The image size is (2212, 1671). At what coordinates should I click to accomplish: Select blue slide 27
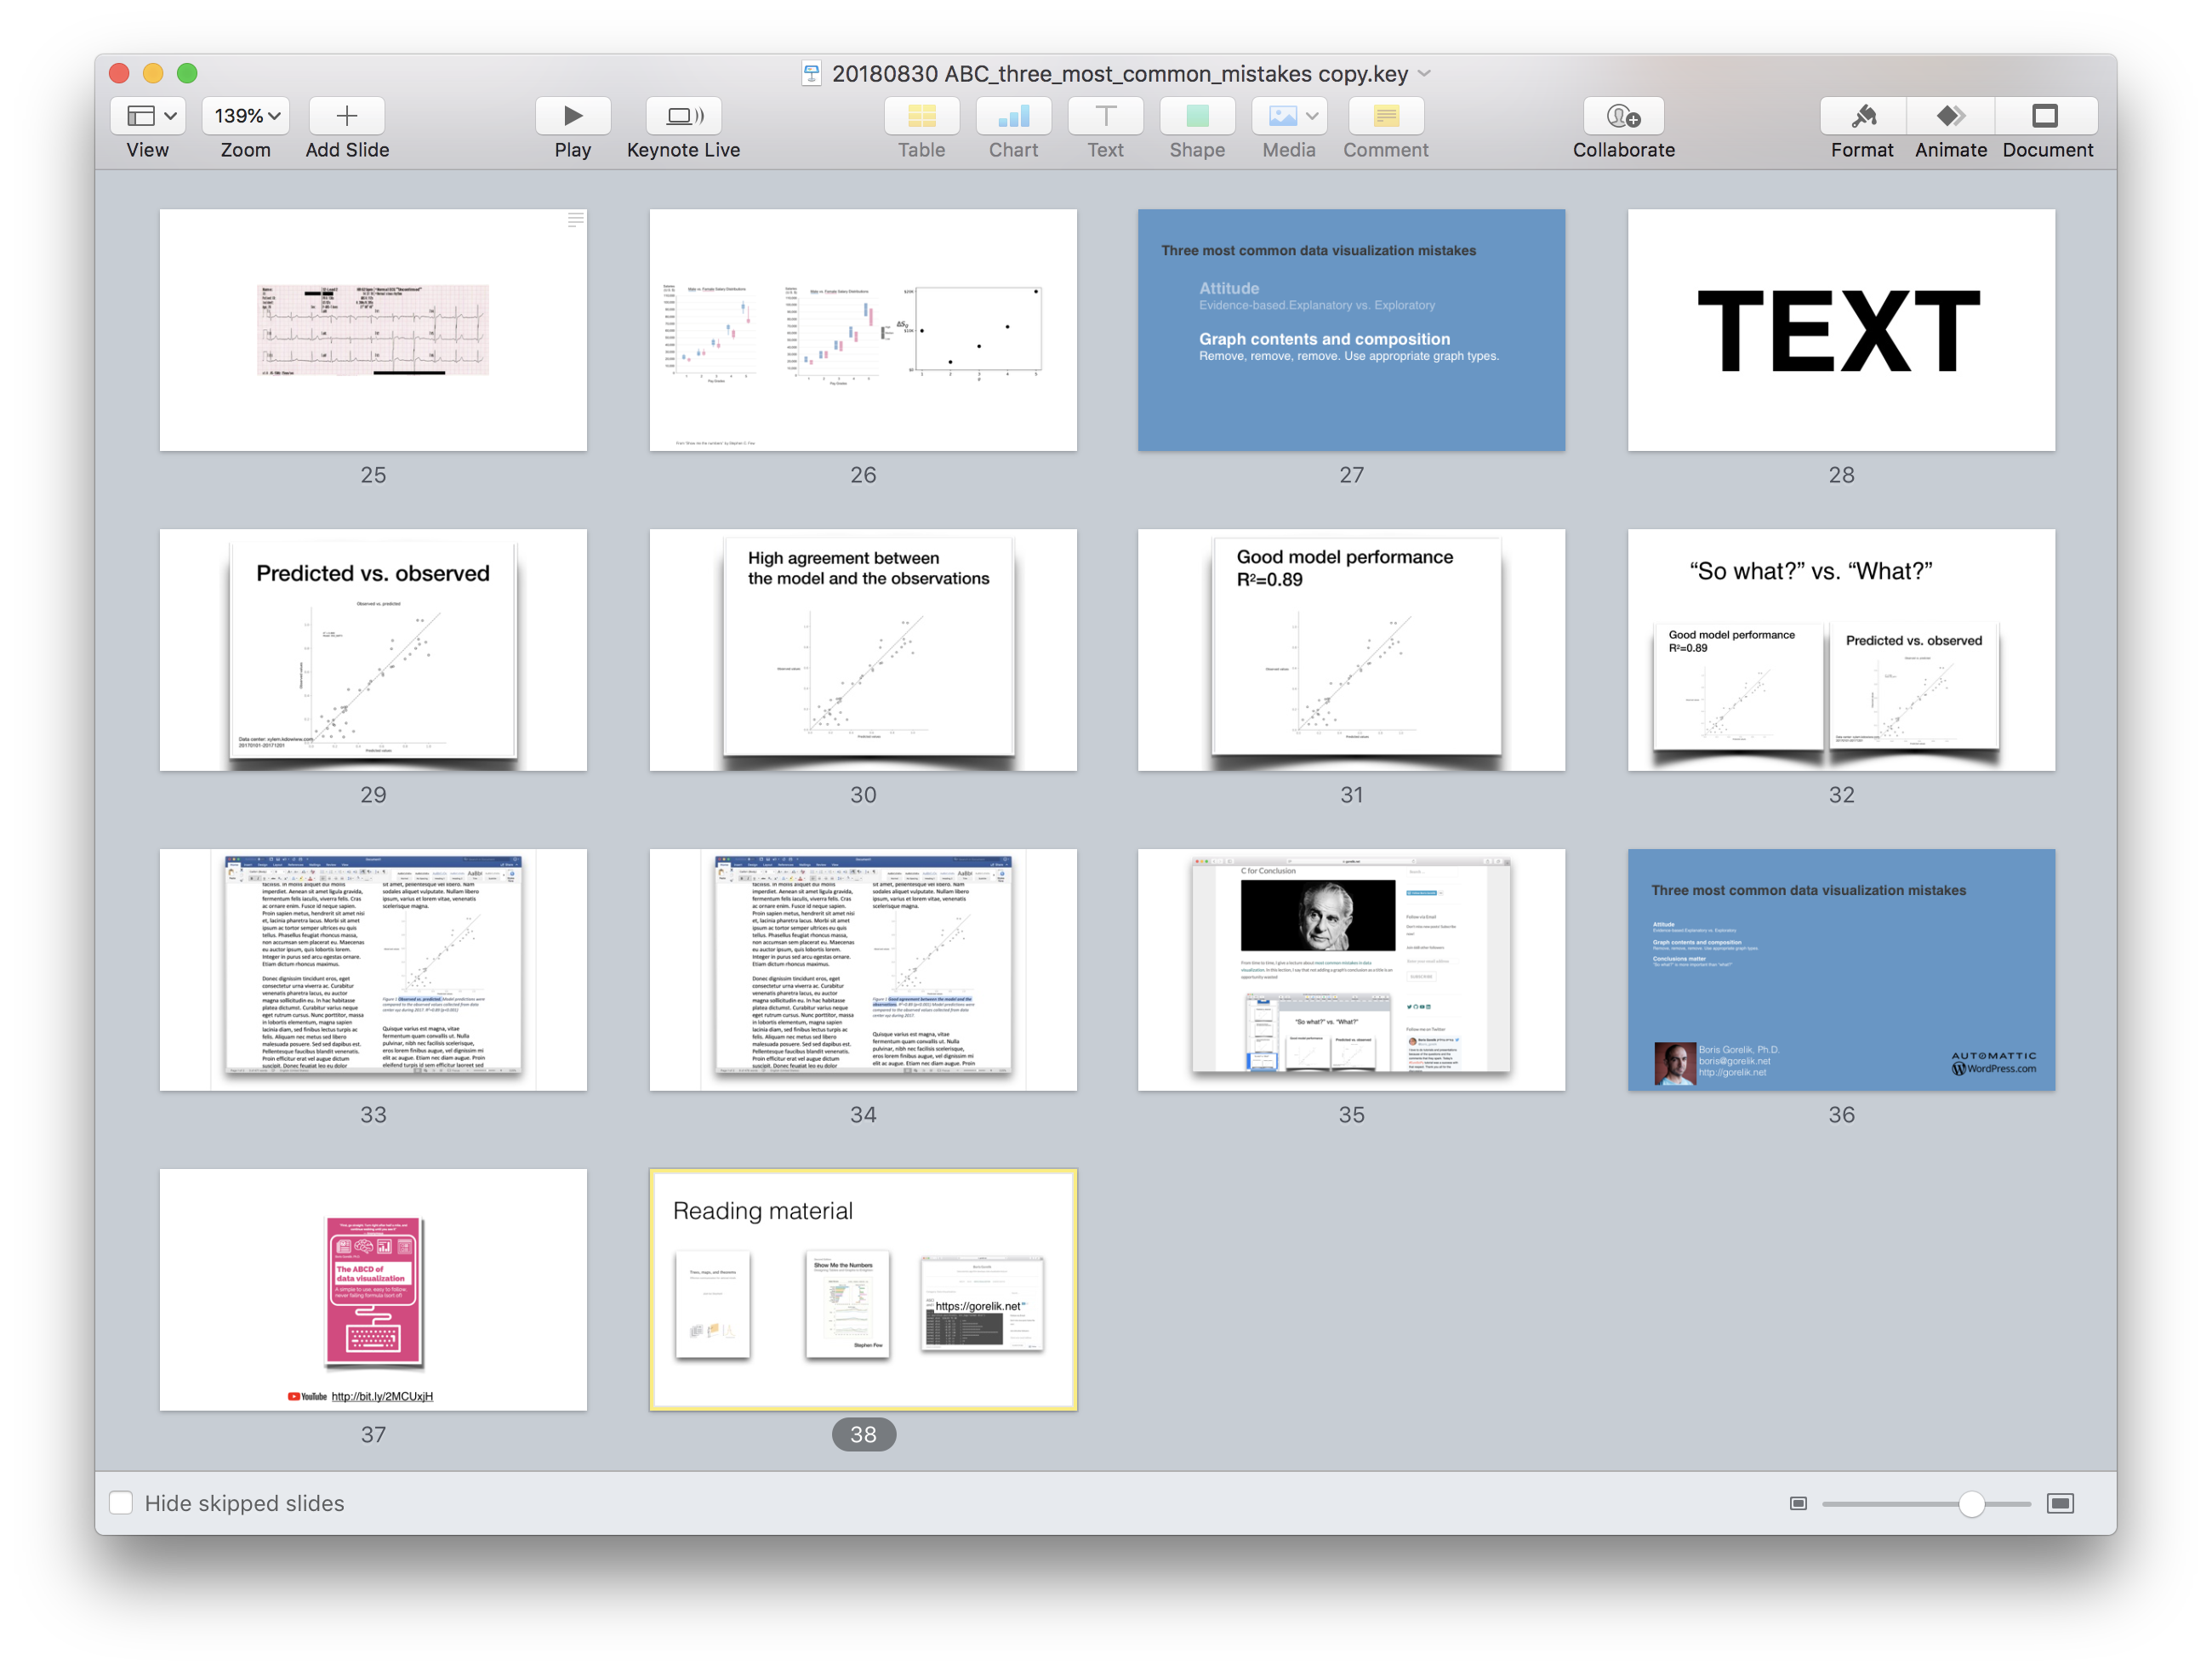click(x=1351, y=330)
